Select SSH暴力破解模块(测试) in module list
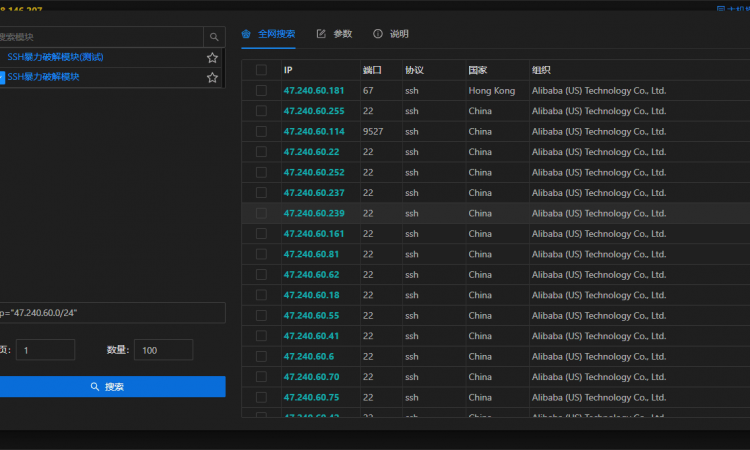The image size is (750, 450). [x=55, y=57]
